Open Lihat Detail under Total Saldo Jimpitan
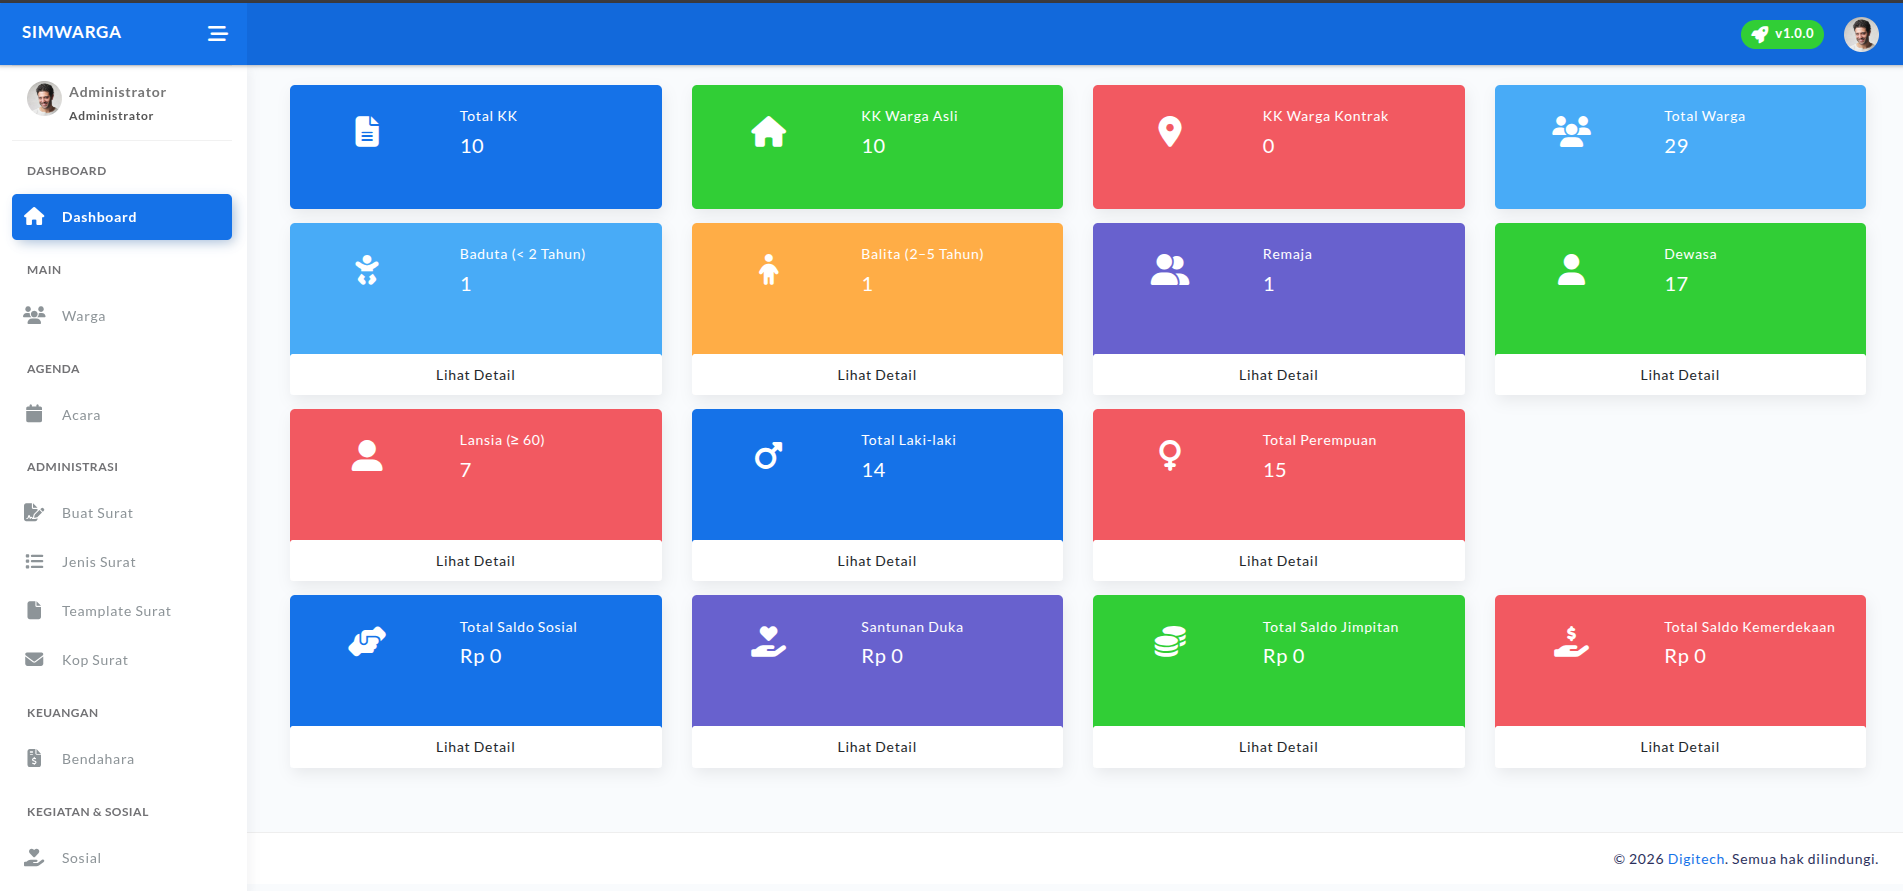Viewport: 1903px width, 891px height. [1279, 747]
